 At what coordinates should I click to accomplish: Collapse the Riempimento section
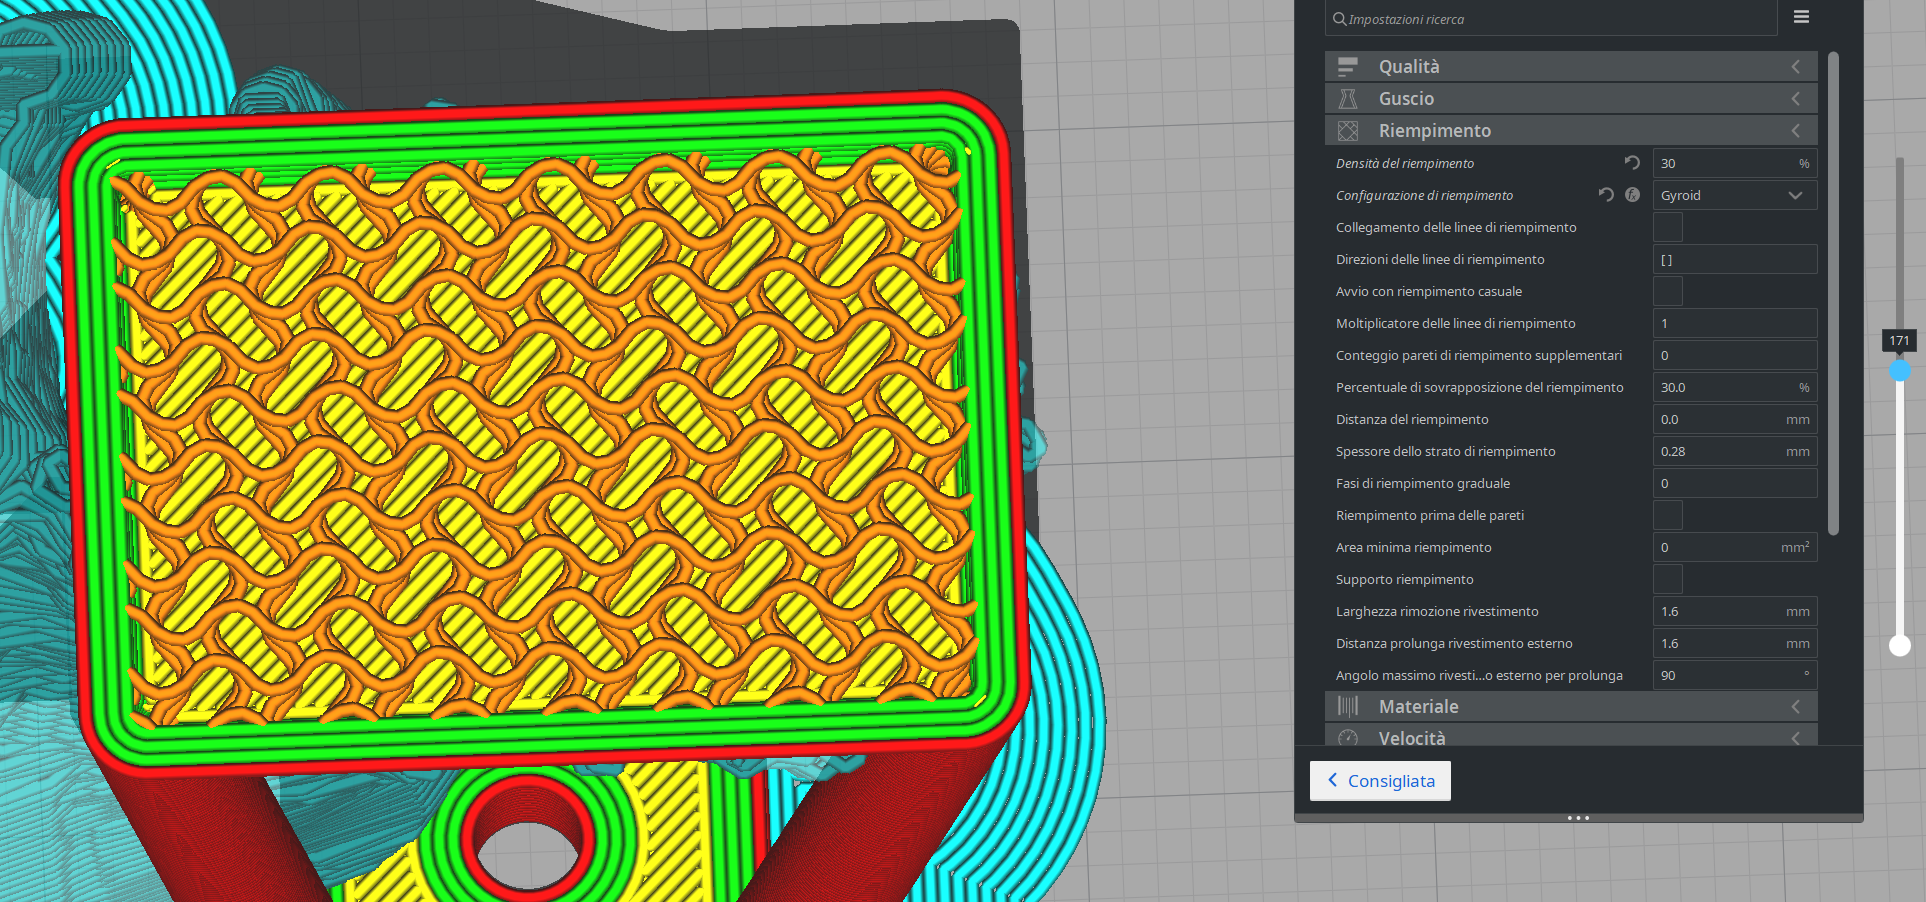tap(1796, 130)
